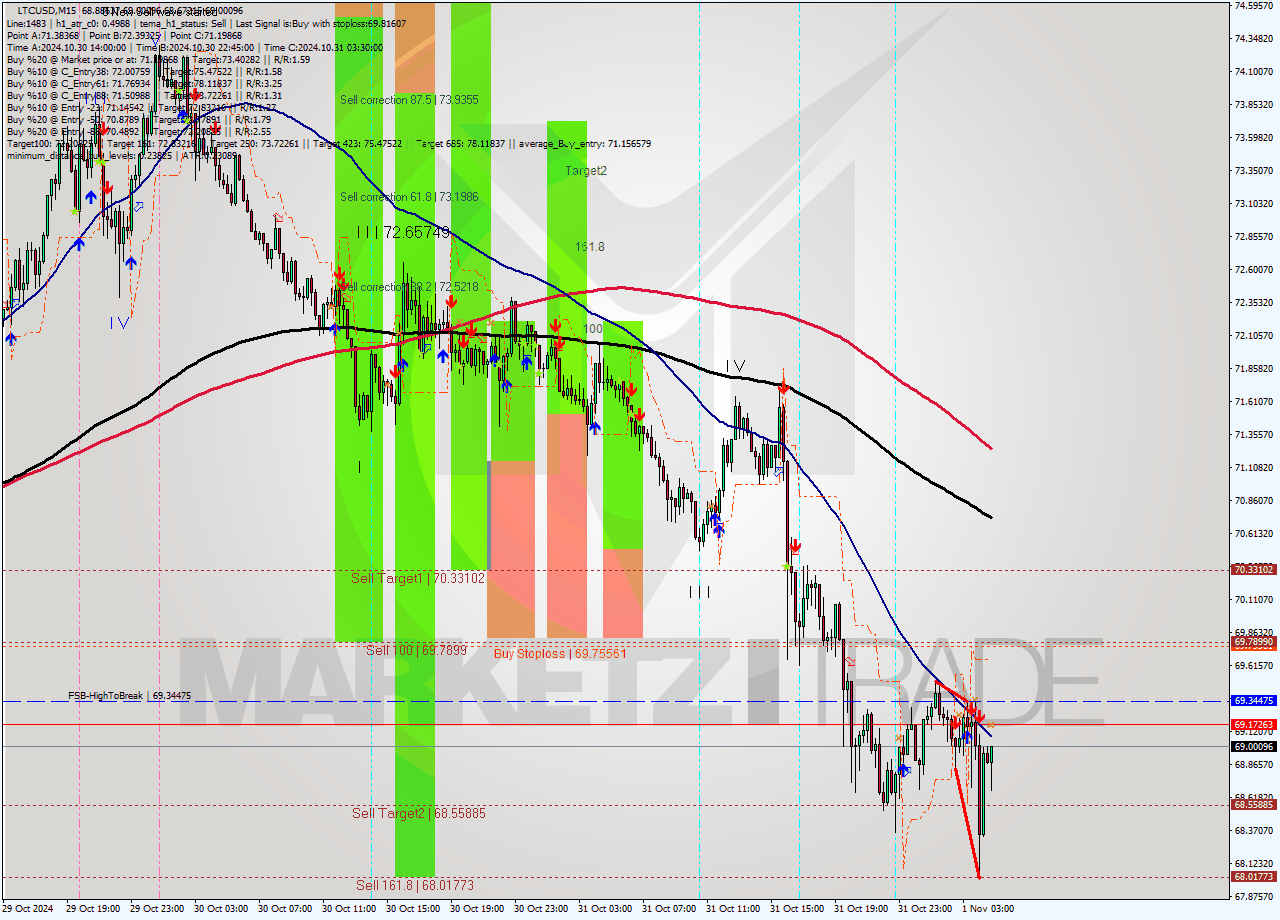Image resolution: width=1280 pixels, height=920 pixels.
Task: Select the 'Sell 161.8 | 68.01773' label
Action: point(415,885)
